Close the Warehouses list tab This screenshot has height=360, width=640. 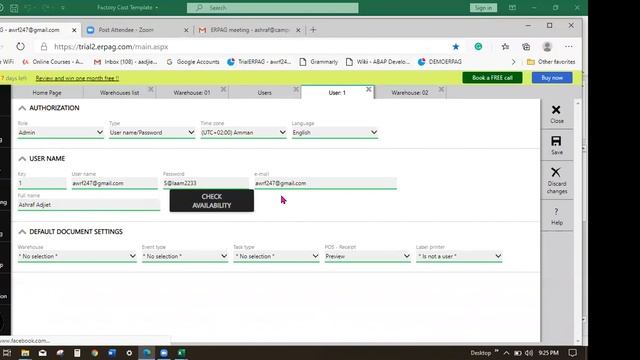click(x=151, y=89)
